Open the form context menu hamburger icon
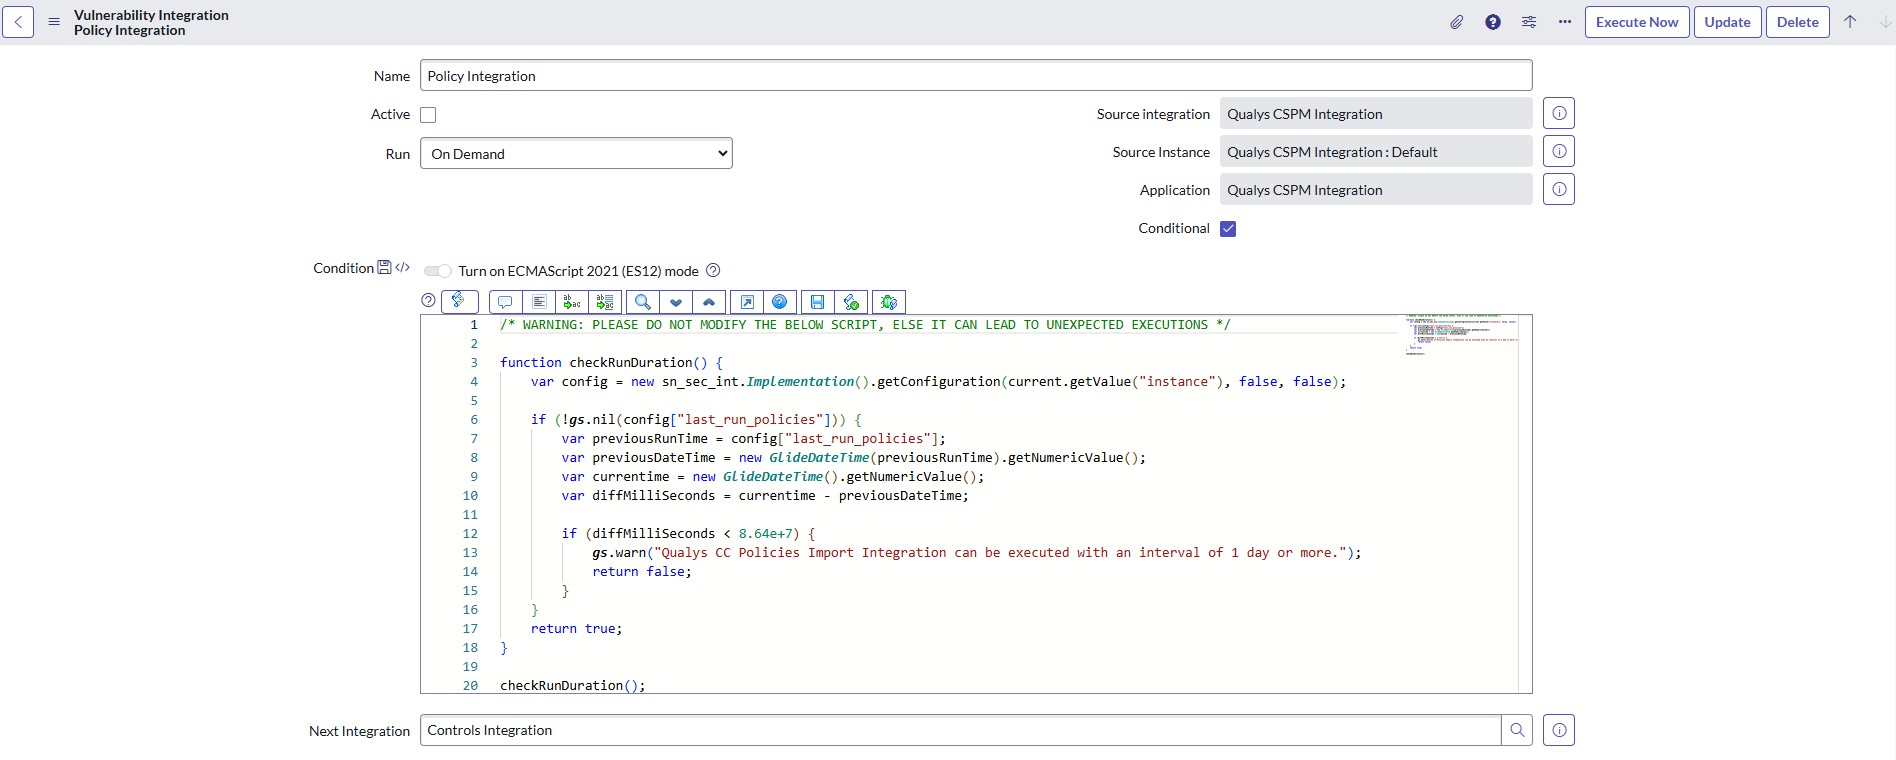 (x=54, y=22)
